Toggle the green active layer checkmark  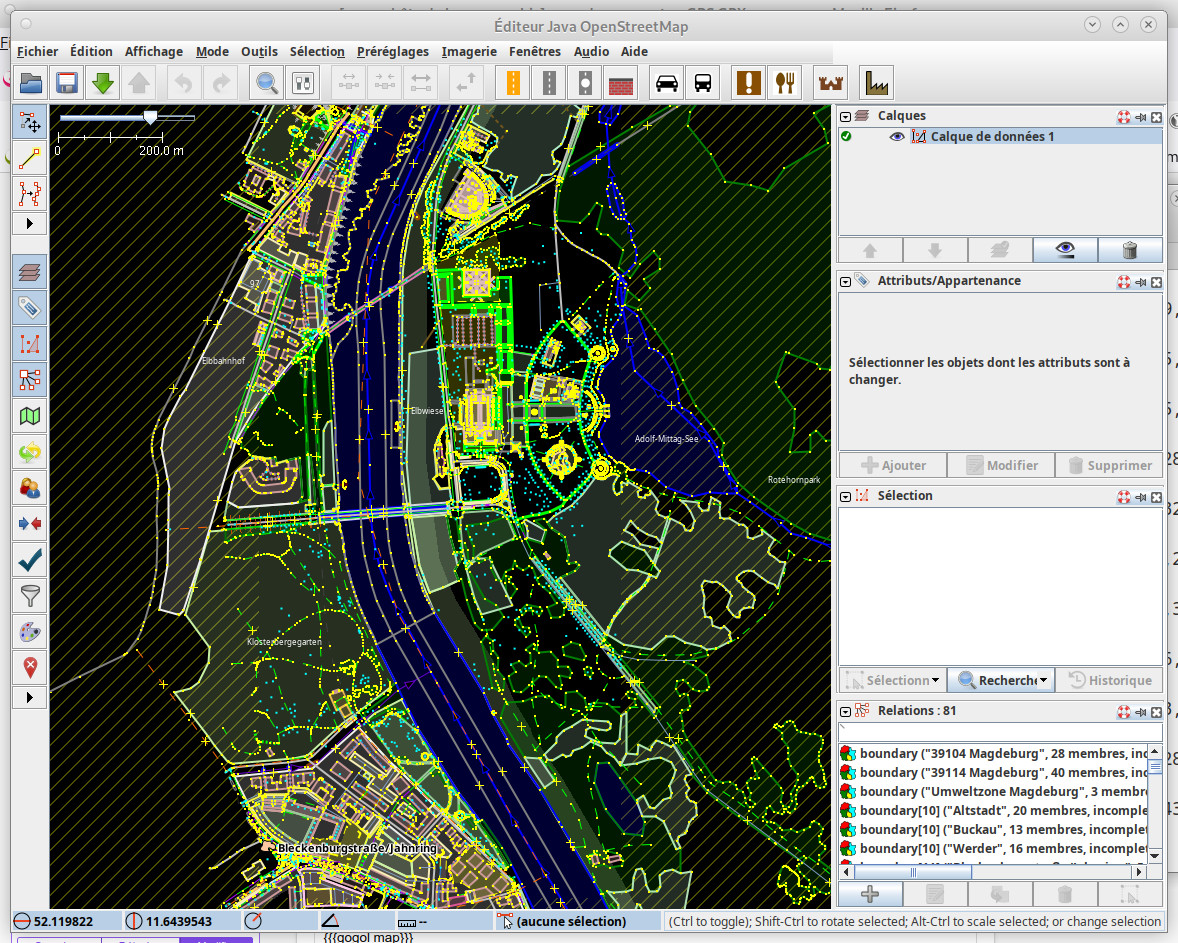point(847,137)
